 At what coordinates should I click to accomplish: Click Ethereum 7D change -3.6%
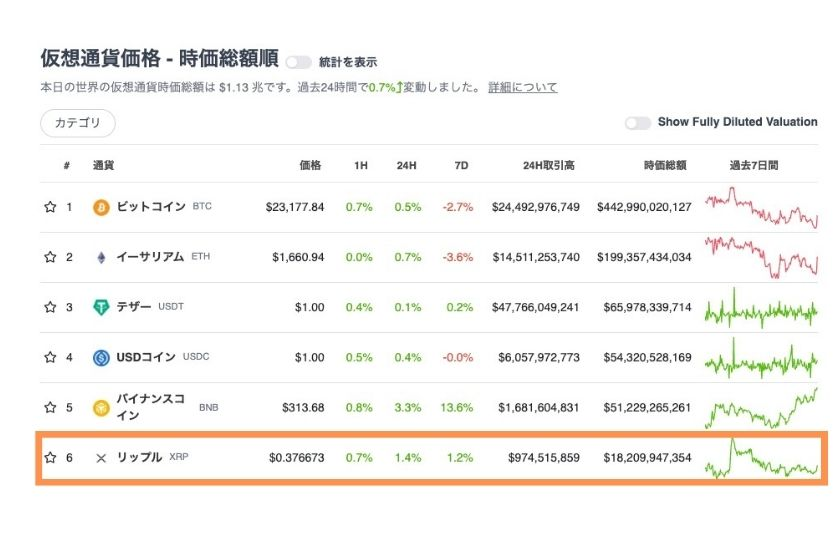(x=458, y=257)
